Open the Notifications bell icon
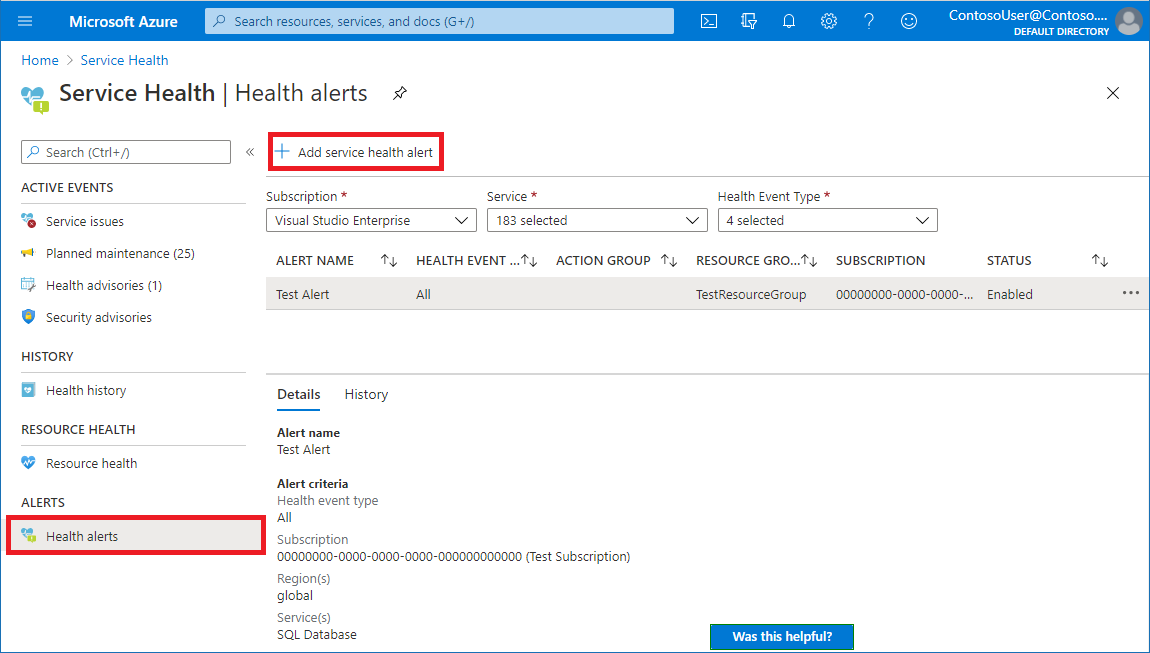The width and height of the screenshot is (1150, 653). tap(789, 20)
